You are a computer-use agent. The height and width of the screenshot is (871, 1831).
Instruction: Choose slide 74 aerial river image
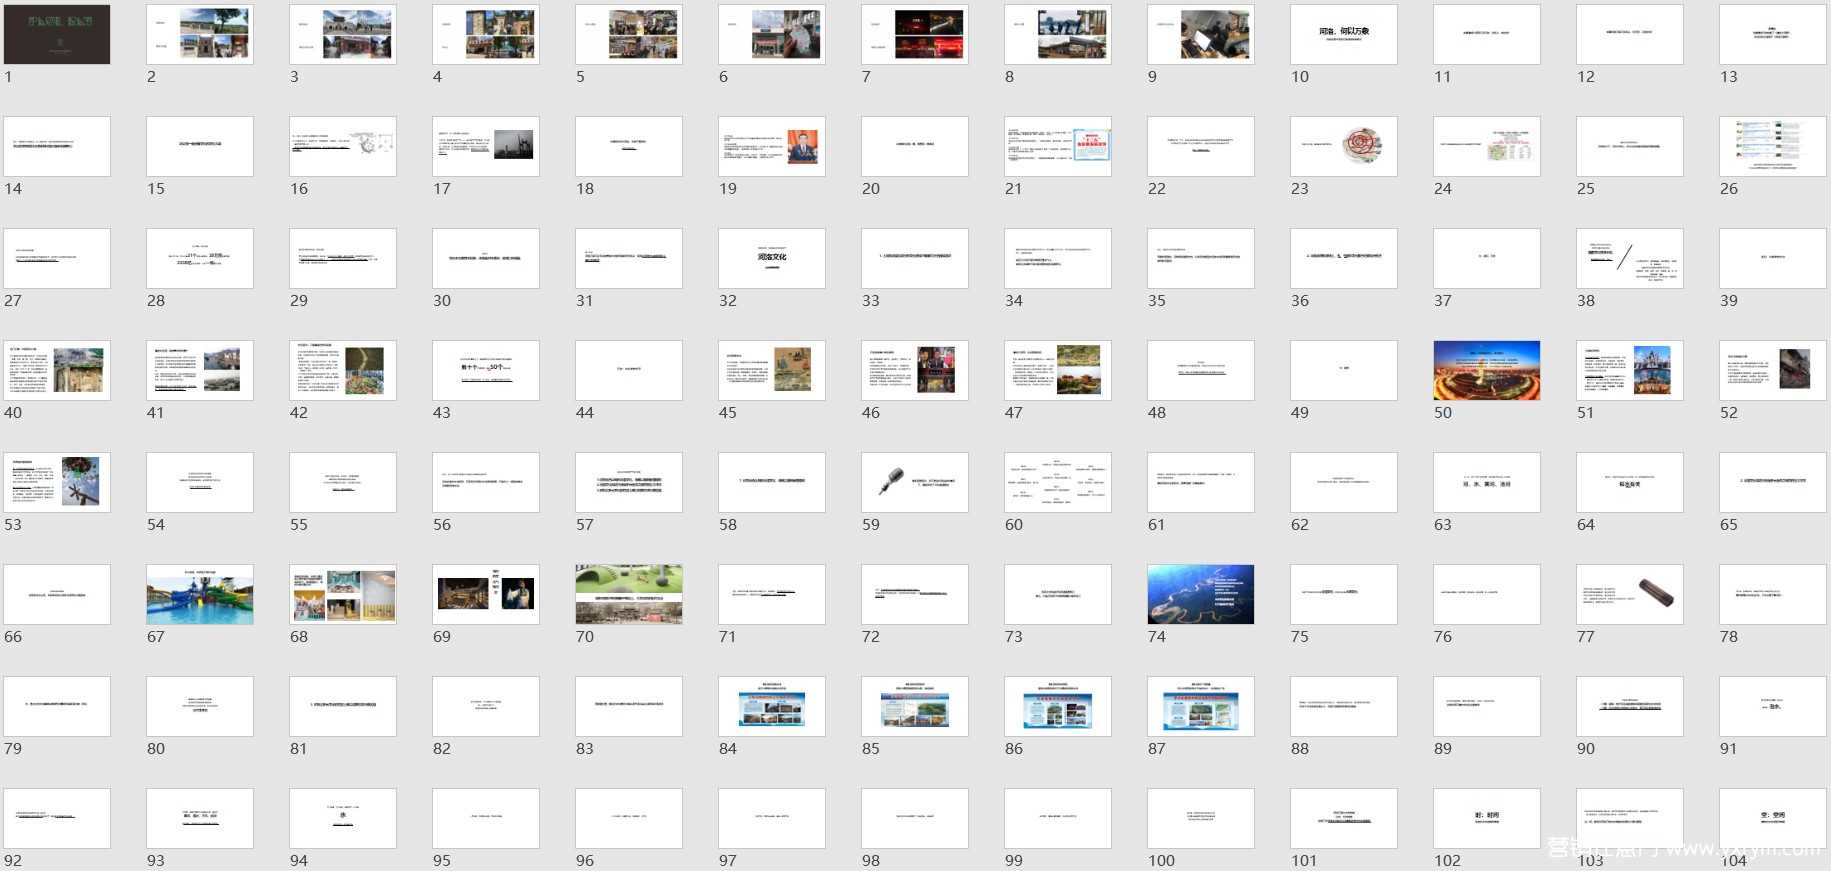point(1201,594)
